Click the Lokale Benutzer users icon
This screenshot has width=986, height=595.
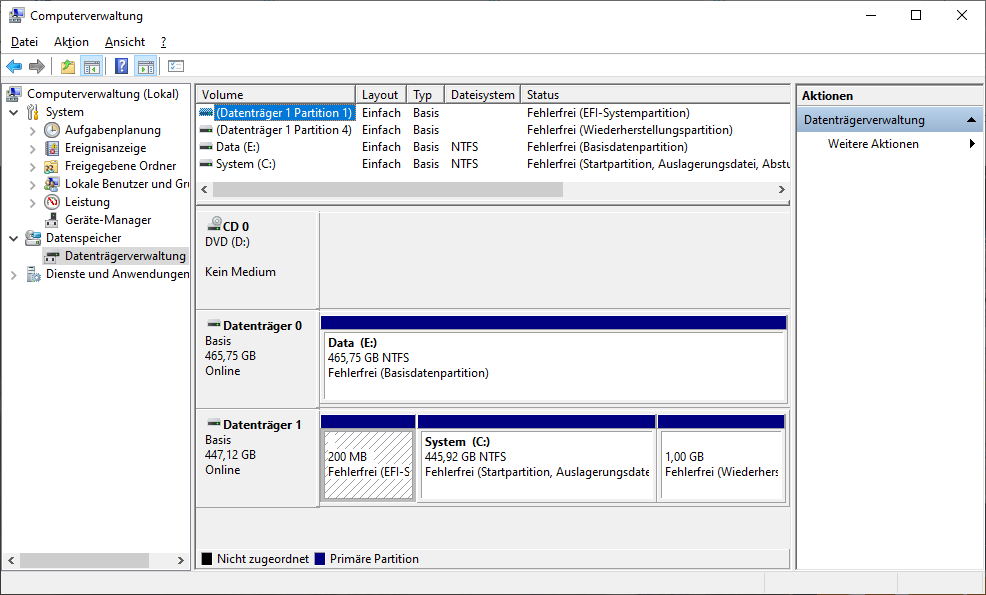point(52,184)
